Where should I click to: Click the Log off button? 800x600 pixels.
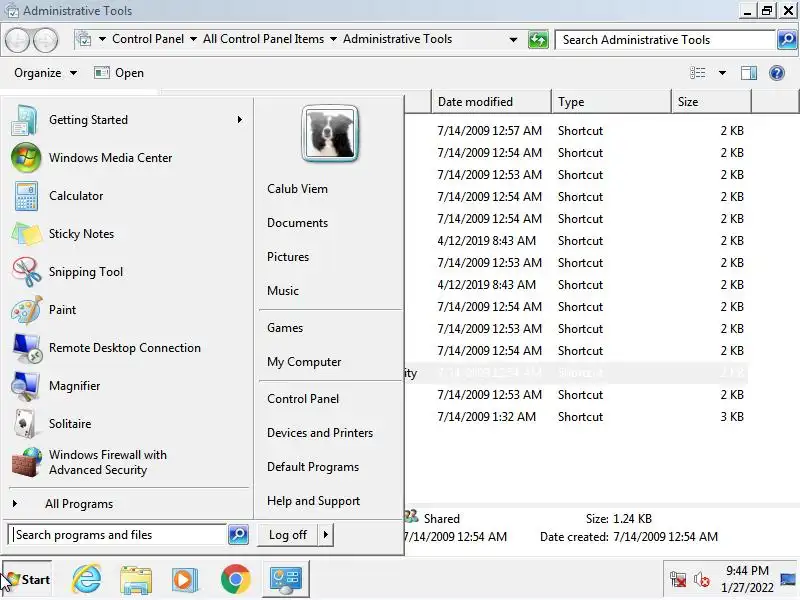[x=288, y=535]
